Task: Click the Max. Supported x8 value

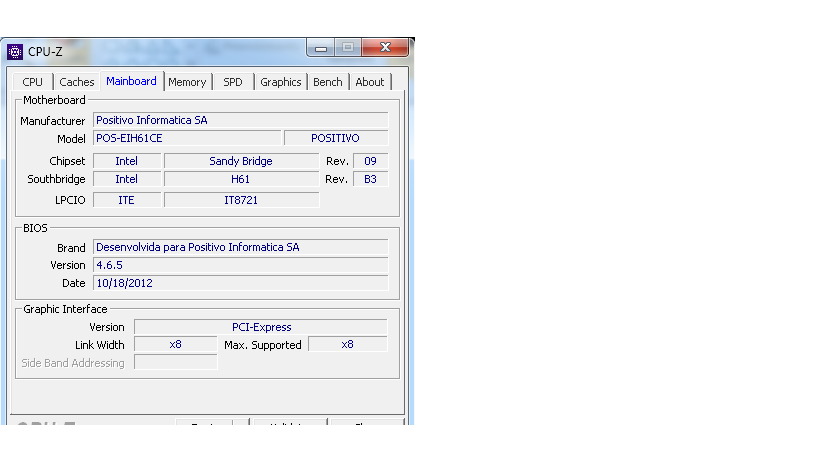Action: tap(348, 344)
